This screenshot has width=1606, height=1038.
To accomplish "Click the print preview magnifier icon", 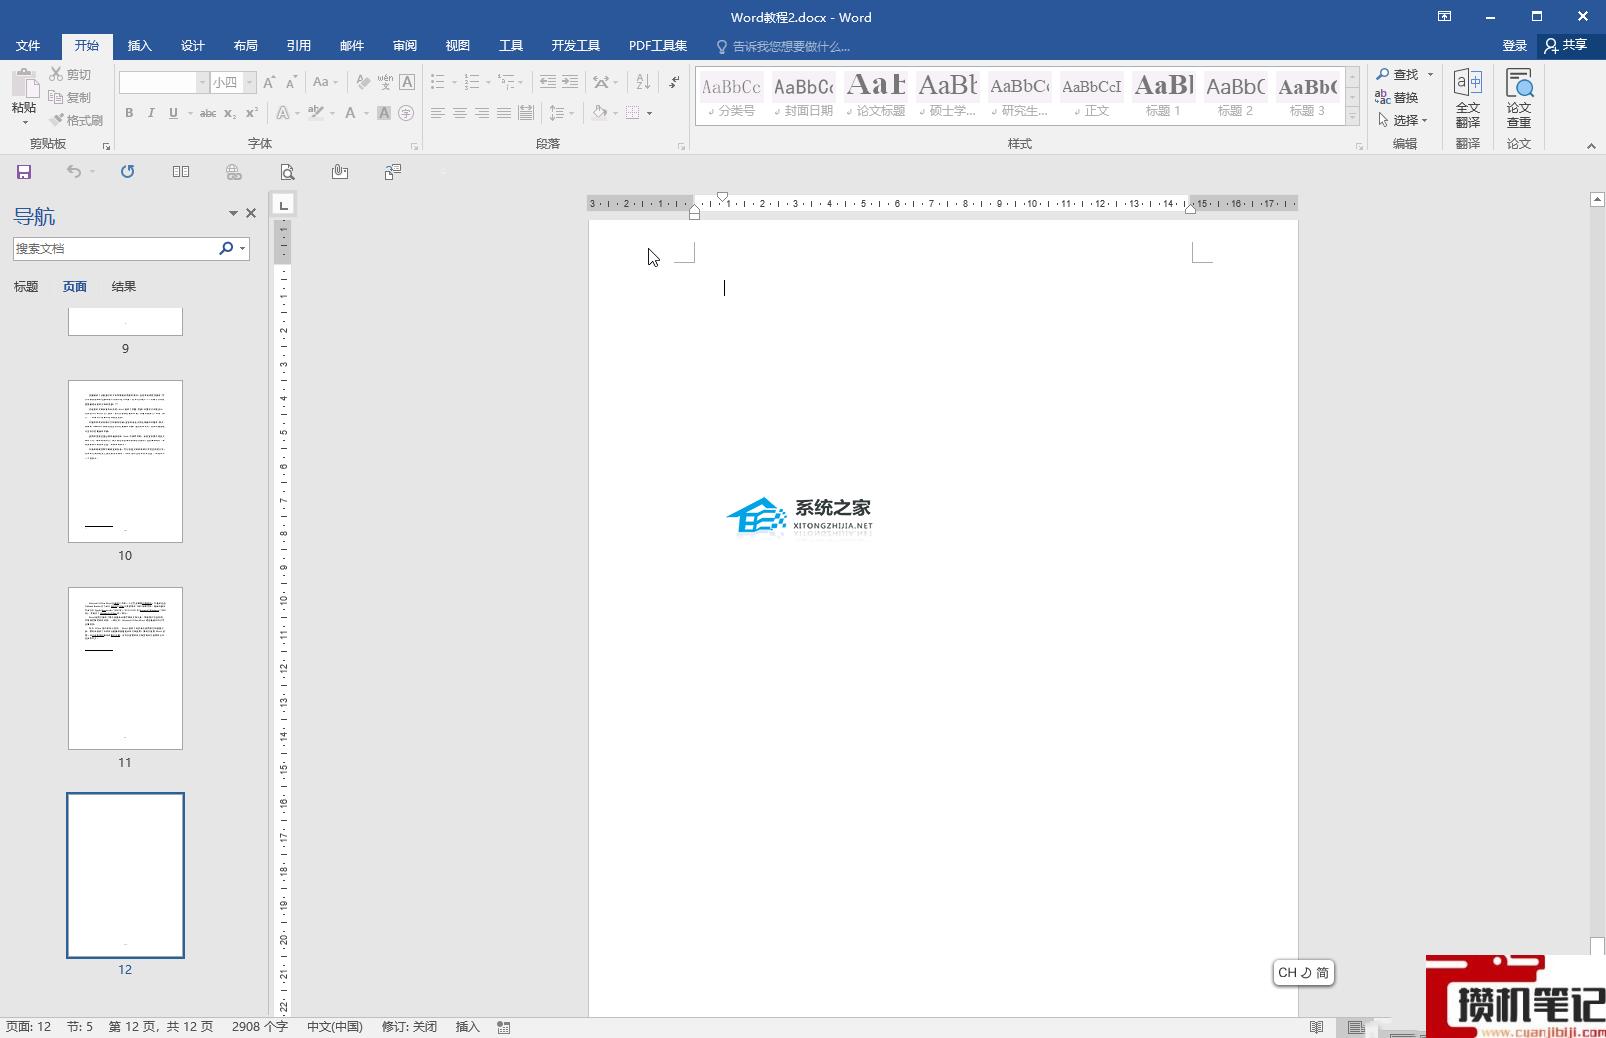I will click(287, 172).
